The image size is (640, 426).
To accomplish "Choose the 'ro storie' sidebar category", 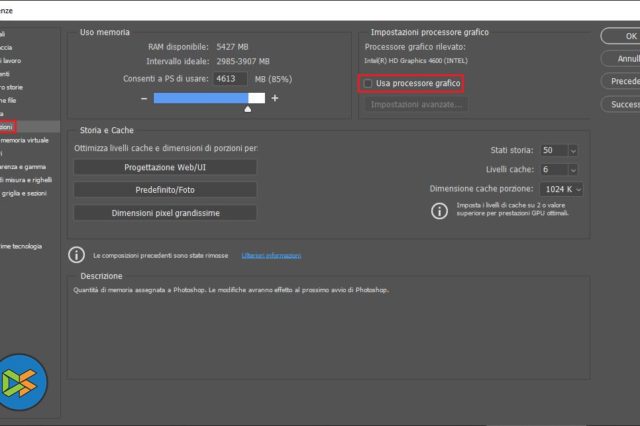I will [x=11, y=87].
